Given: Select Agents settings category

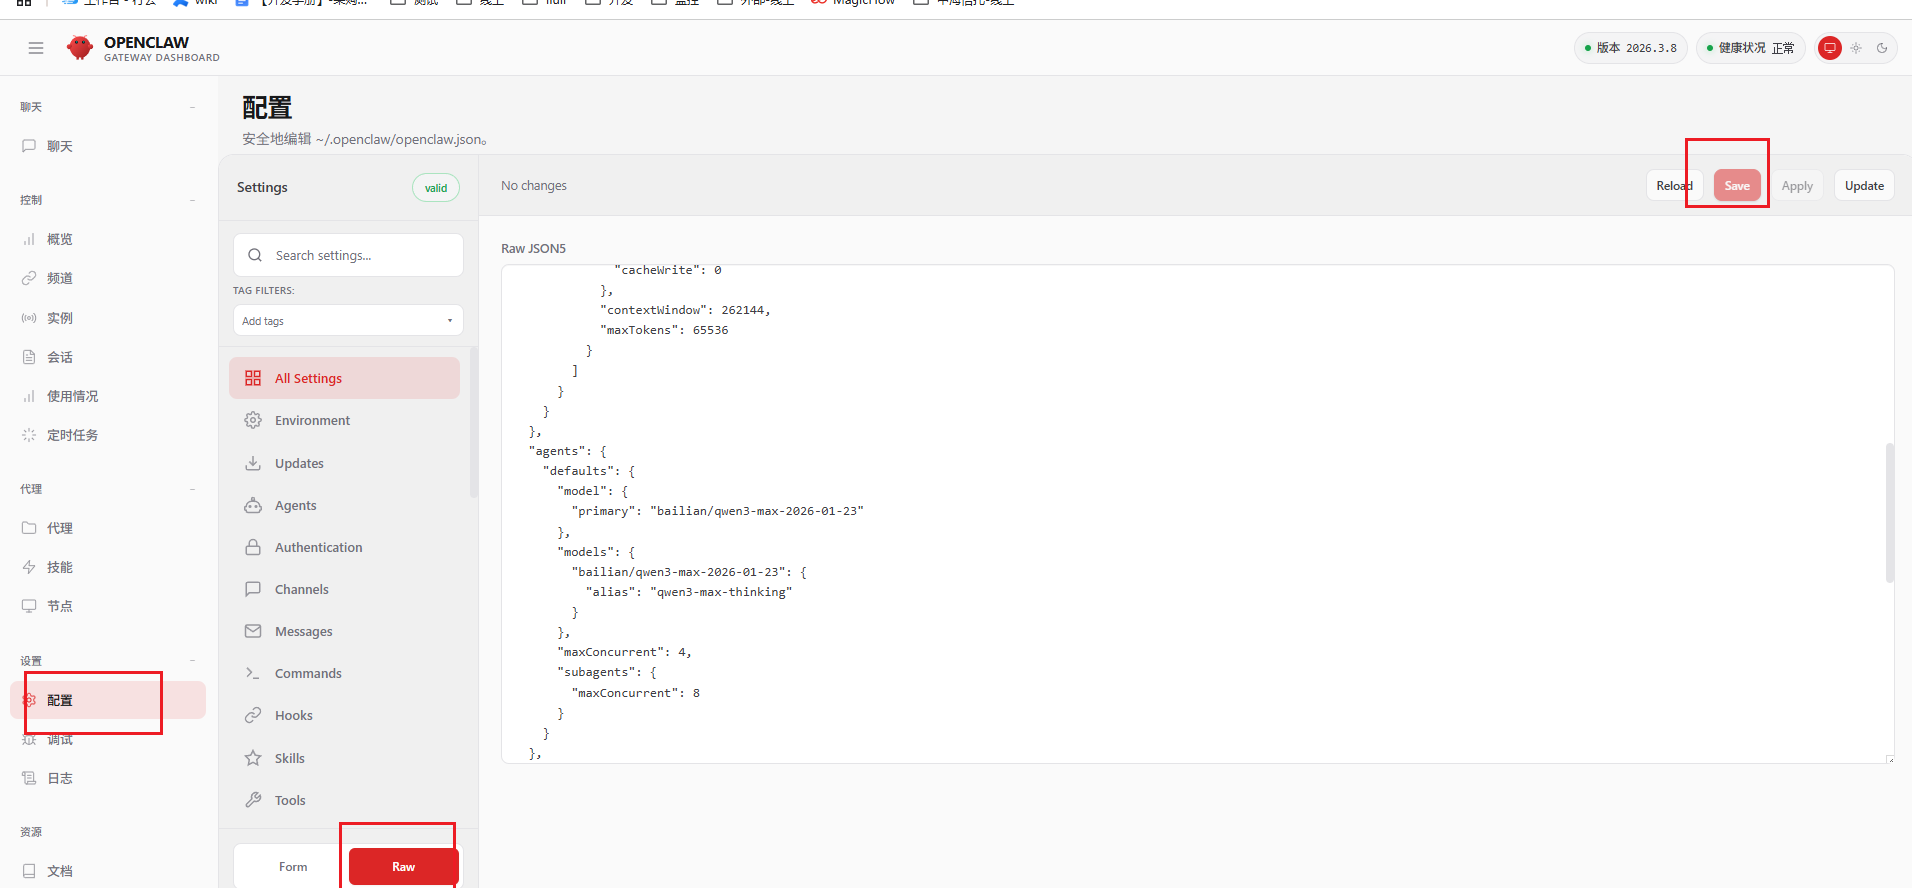Looking at the screenshot, I should [x=344, y=505].
